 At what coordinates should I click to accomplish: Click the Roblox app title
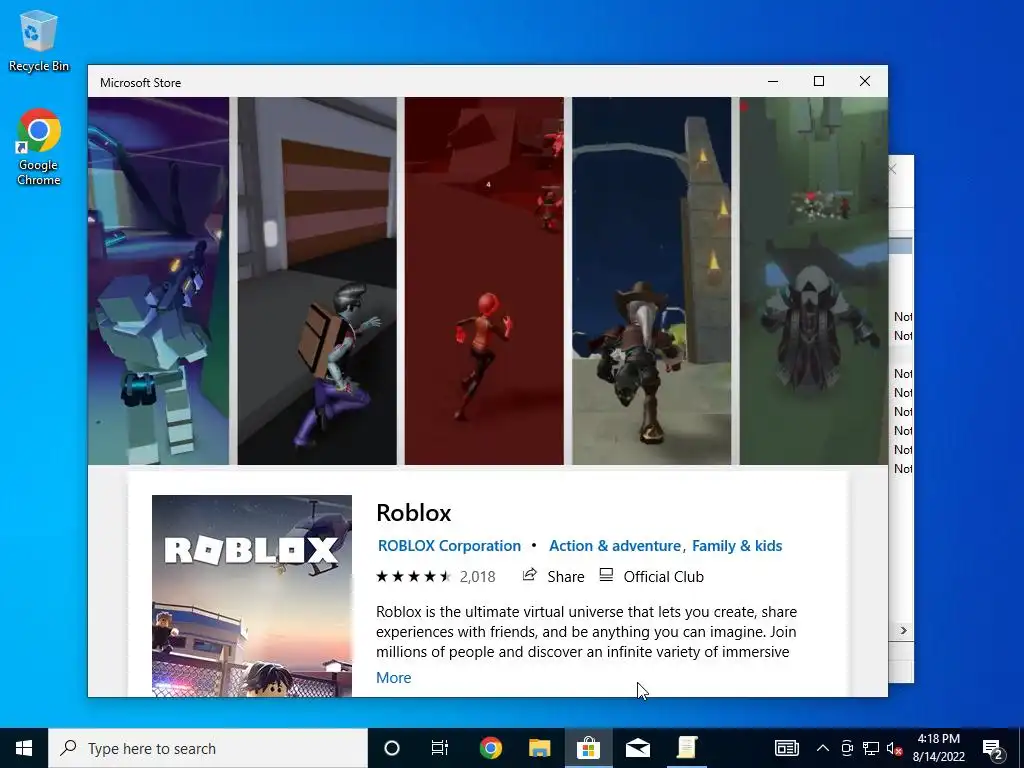[413, 513]
